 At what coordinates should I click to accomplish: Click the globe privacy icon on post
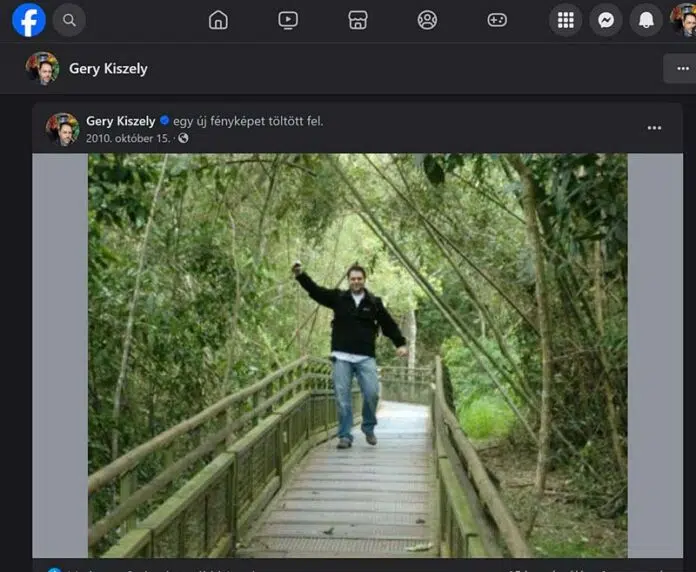(x=183, y=138)
